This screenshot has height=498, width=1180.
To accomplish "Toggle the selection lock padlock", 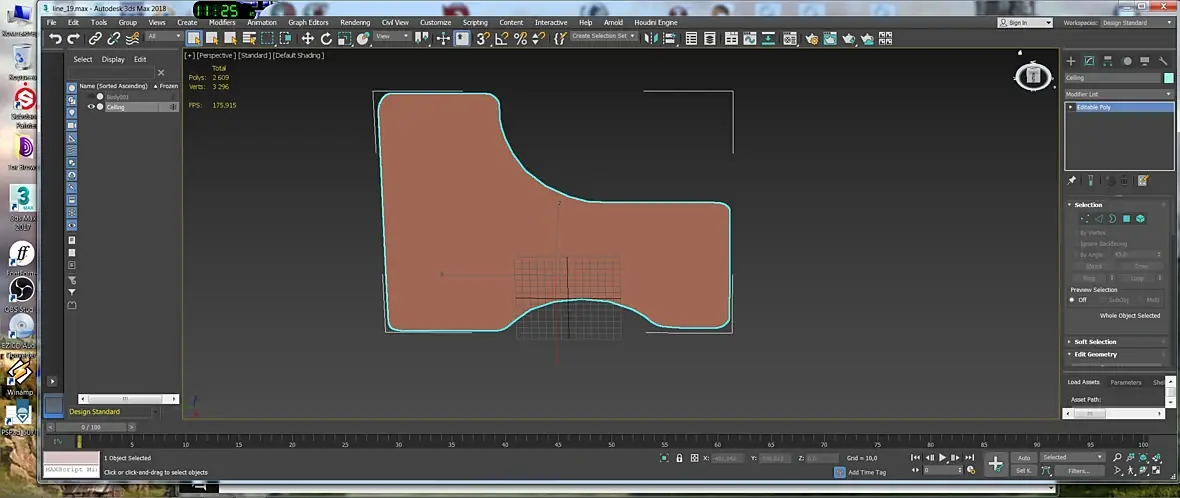I will (680, 458).
